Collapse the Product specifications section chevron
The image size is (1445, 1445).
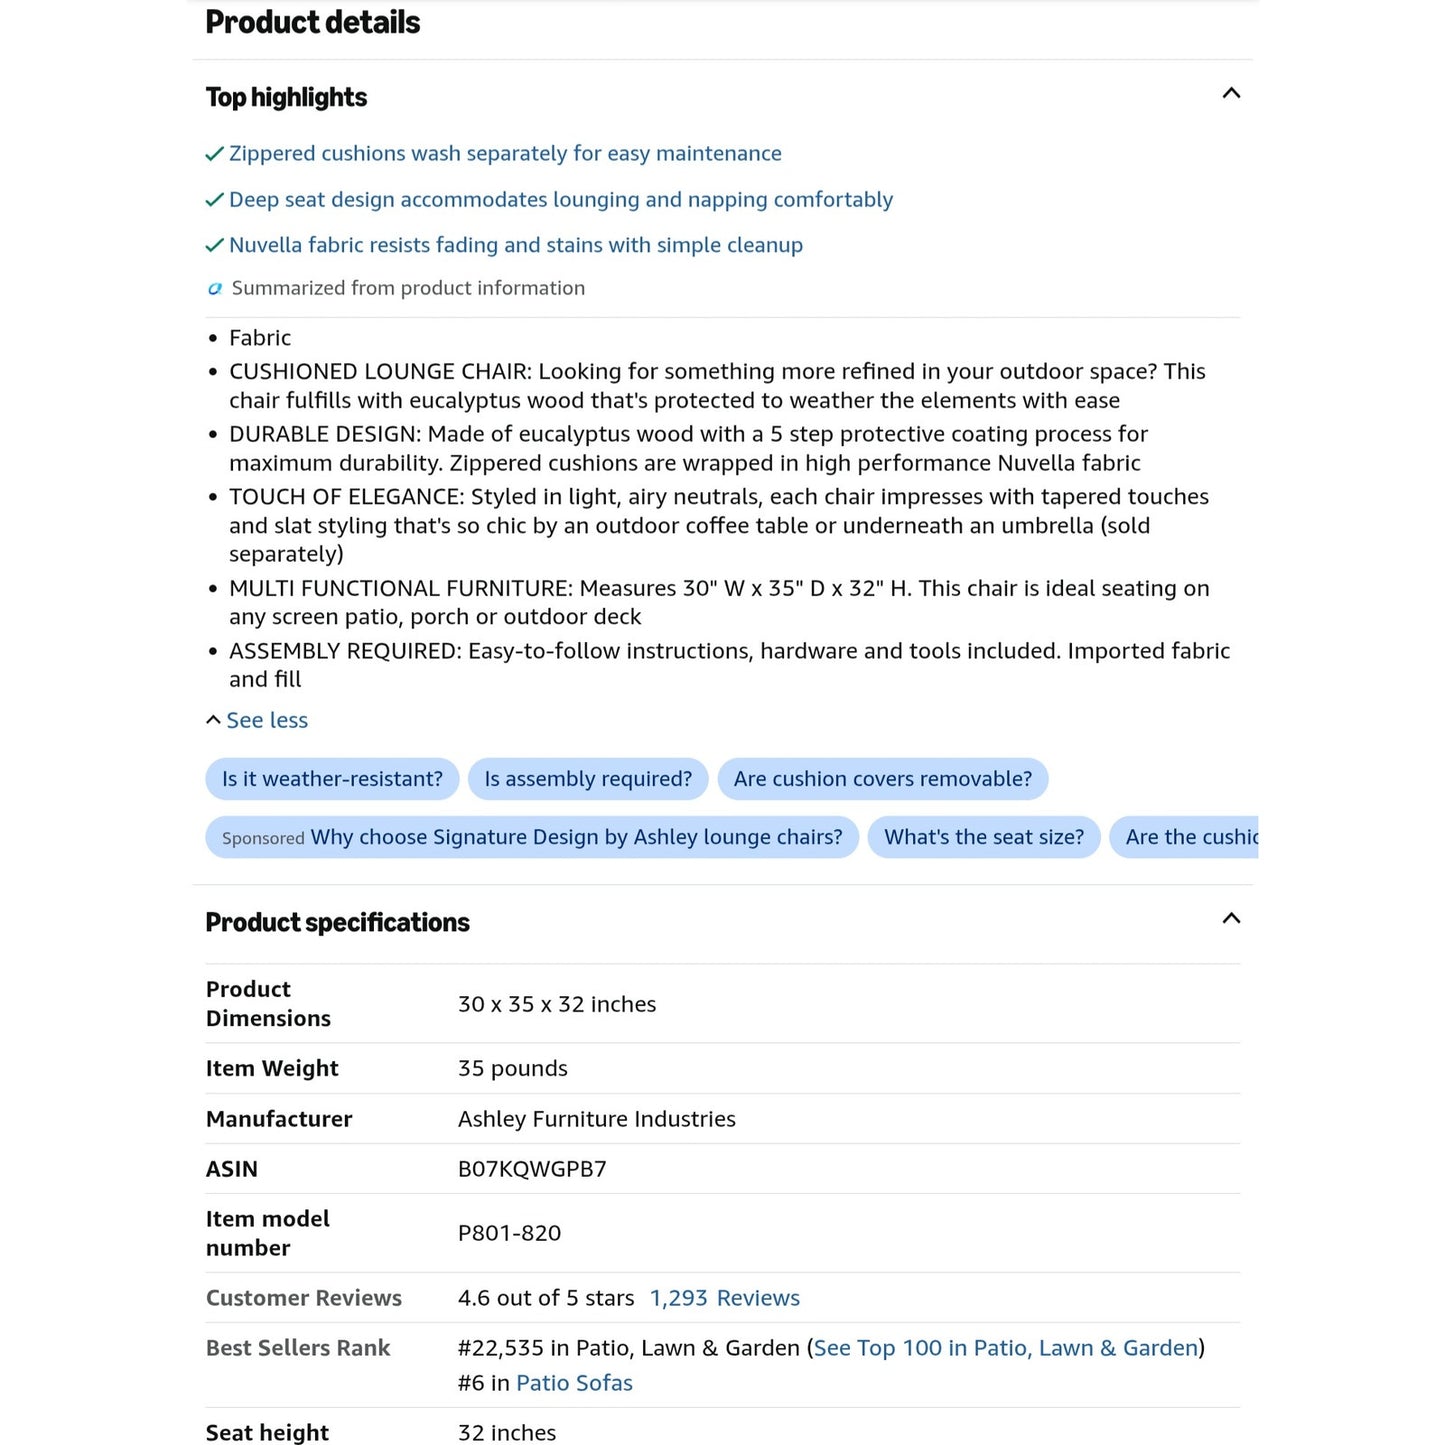tap(1231, 918)
